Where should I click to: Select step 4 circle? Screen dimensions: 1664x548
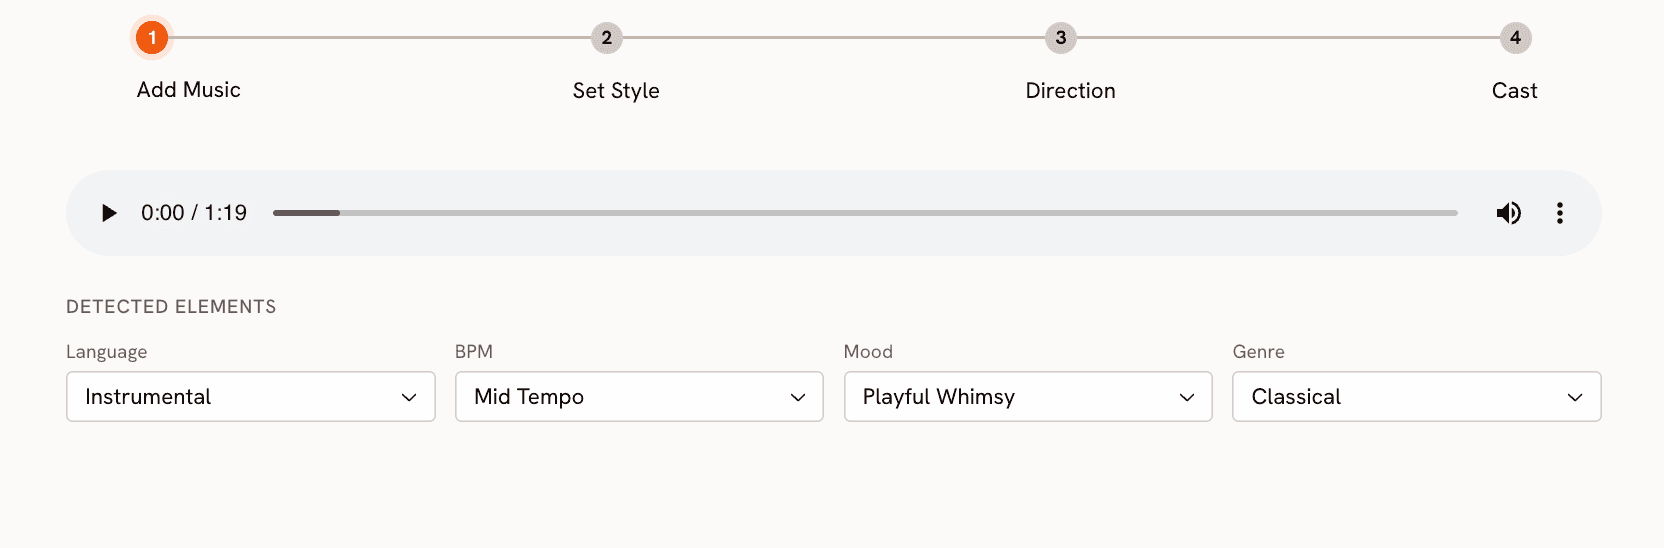coord(1515,38)
